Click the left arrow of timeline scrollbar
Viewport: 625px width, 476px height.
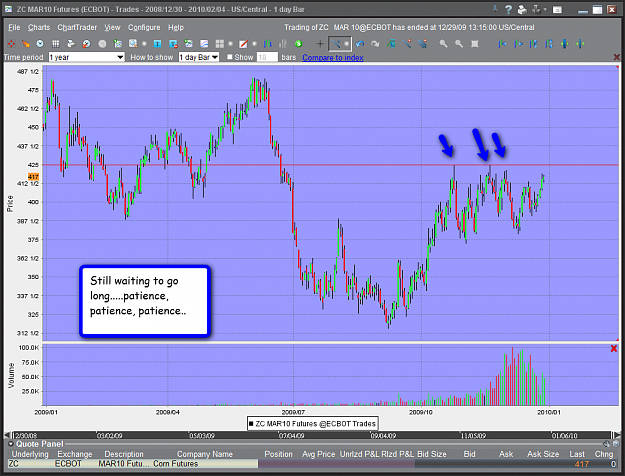point(7,435)
